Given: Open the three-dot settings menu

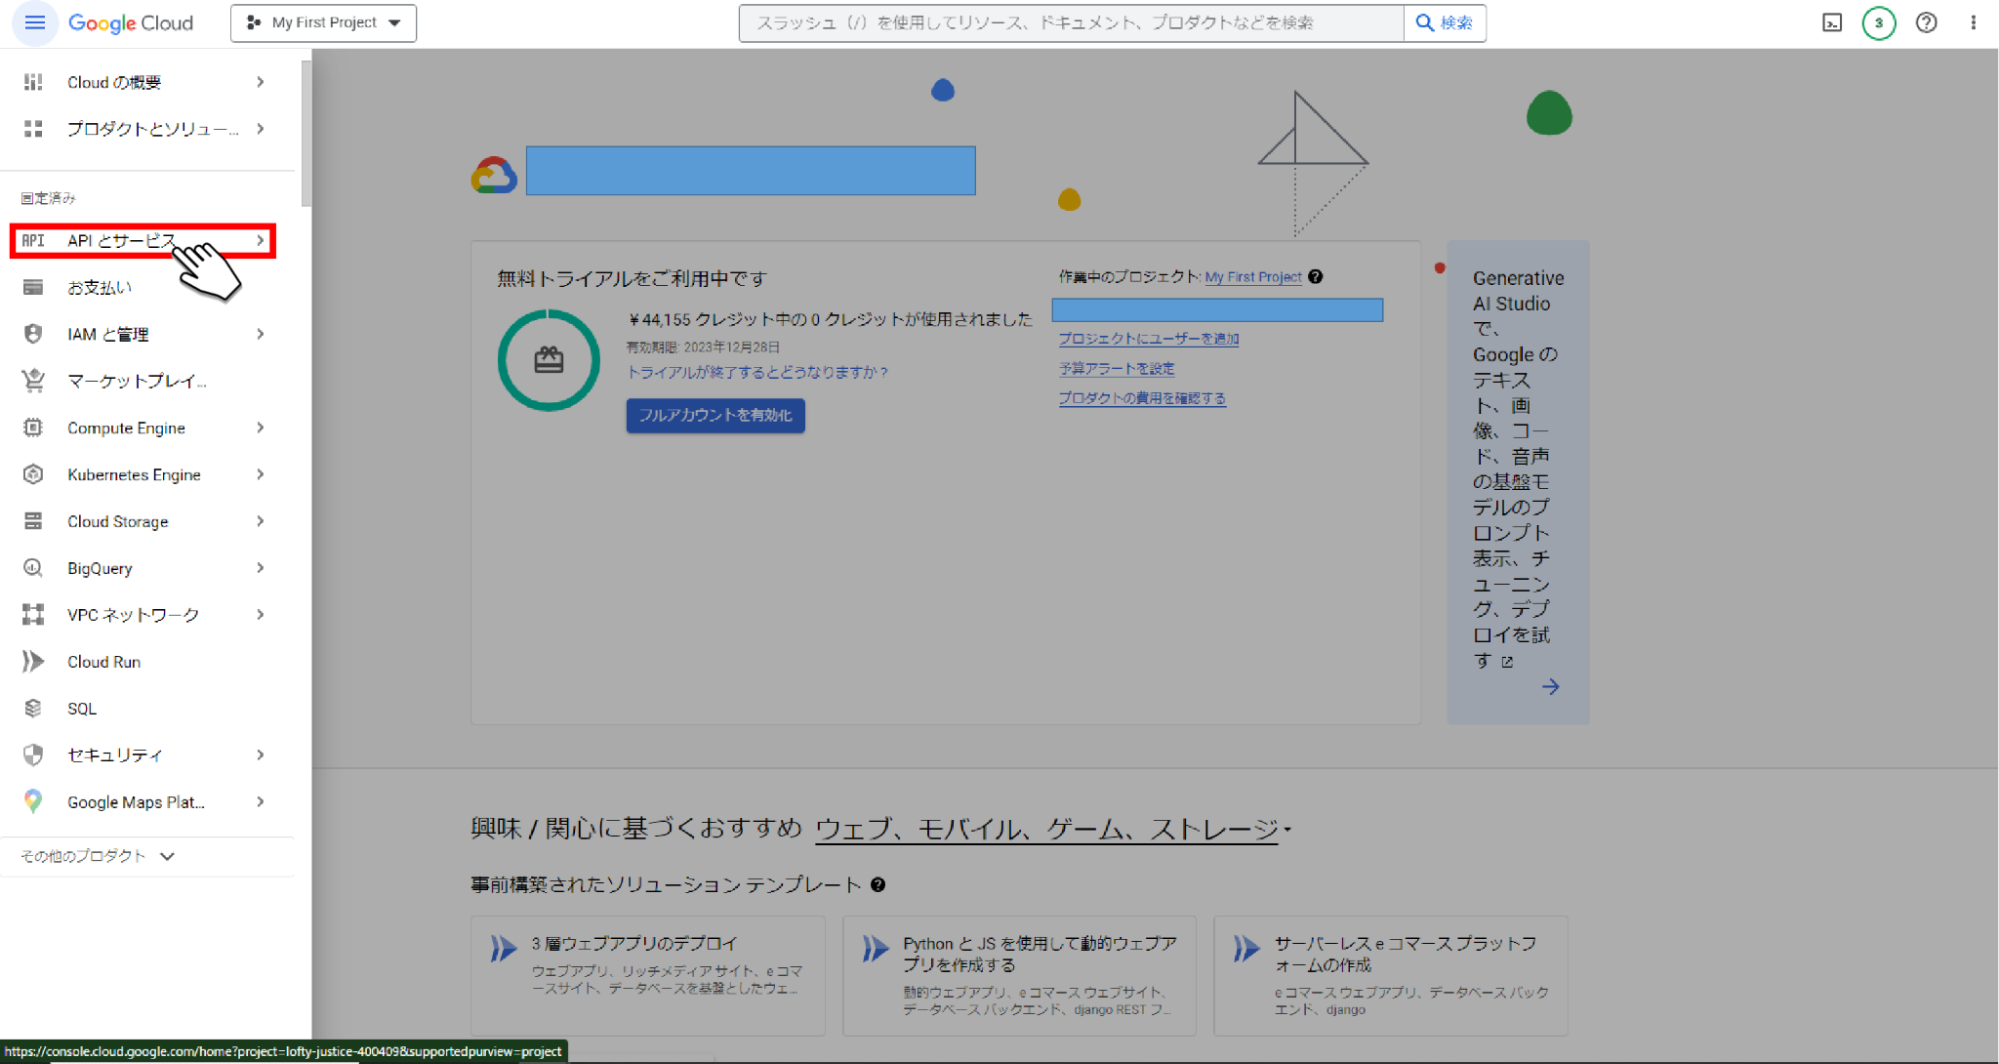Looking at the screenshot, I should [x=1973, y=23].
